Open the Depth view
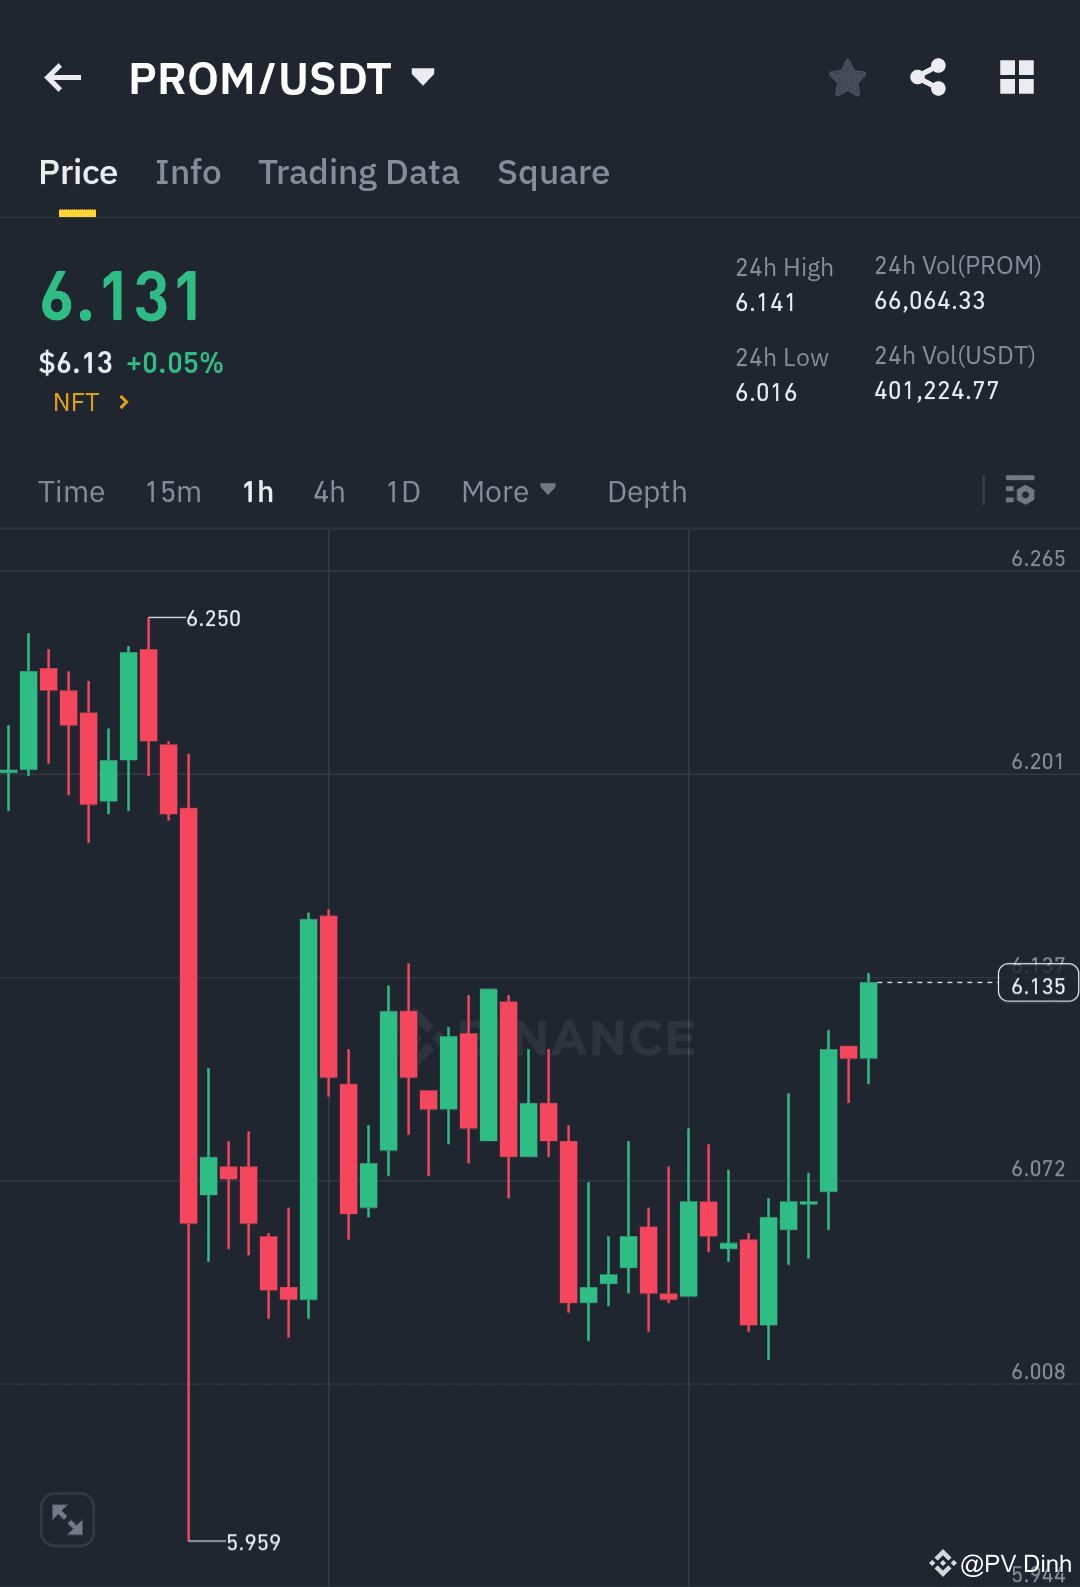The height and width of the screenshot is (1587, 1080). [x=646, y=491]
